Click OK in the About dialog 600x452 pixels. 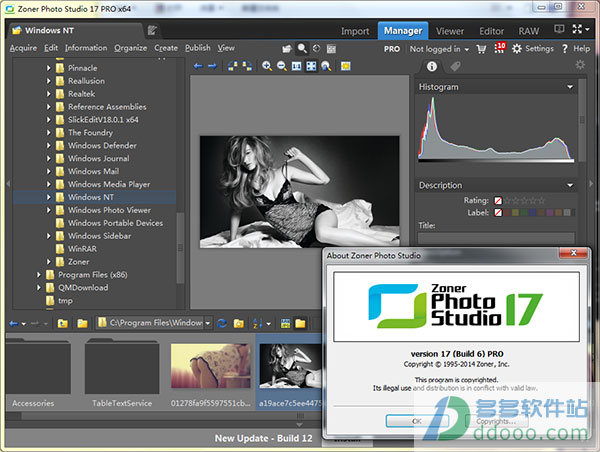tap(417, 421)
